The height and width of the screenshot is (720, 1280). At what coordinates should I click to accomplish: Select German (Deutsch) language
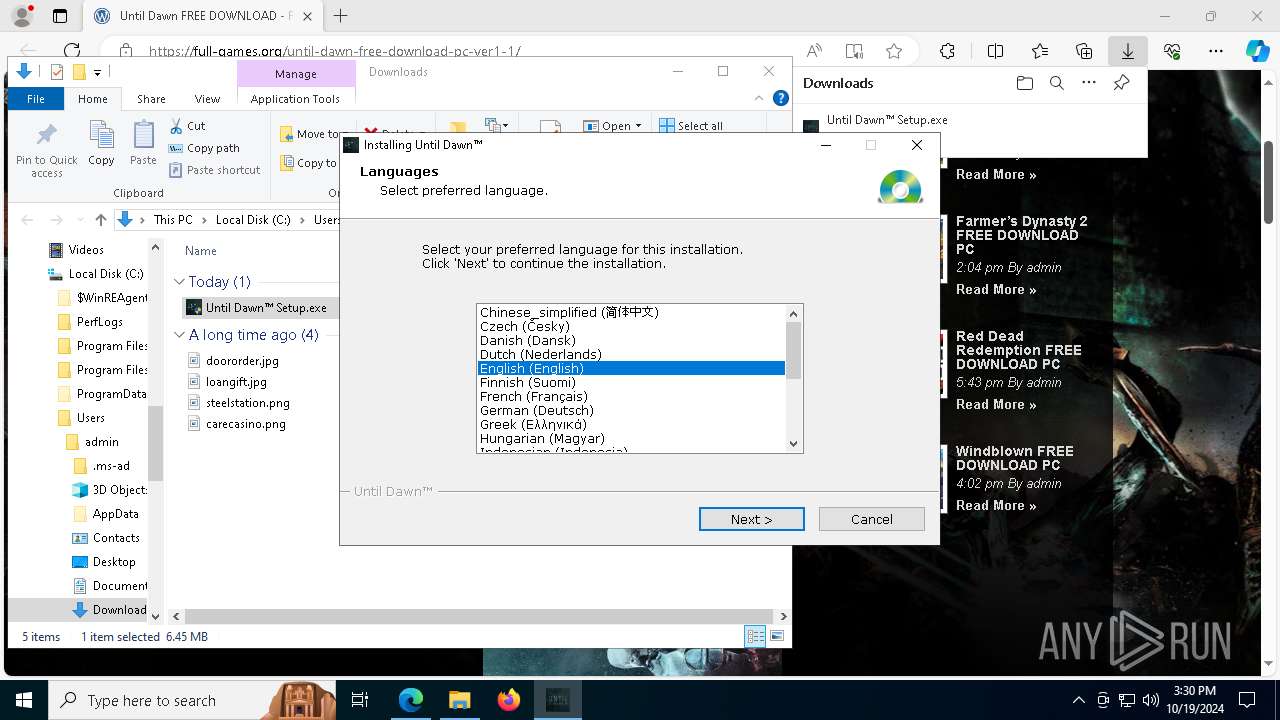631,410
